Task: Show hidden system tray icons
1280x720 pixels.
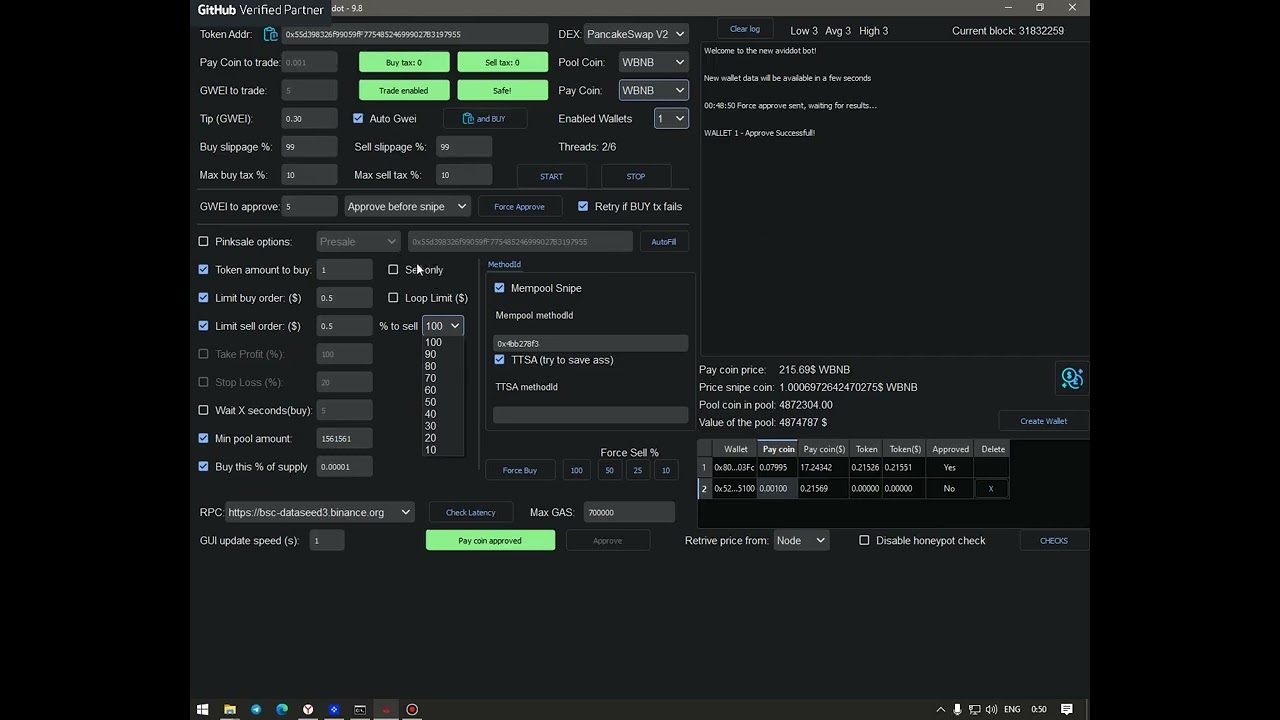Action: coord(940,709)
